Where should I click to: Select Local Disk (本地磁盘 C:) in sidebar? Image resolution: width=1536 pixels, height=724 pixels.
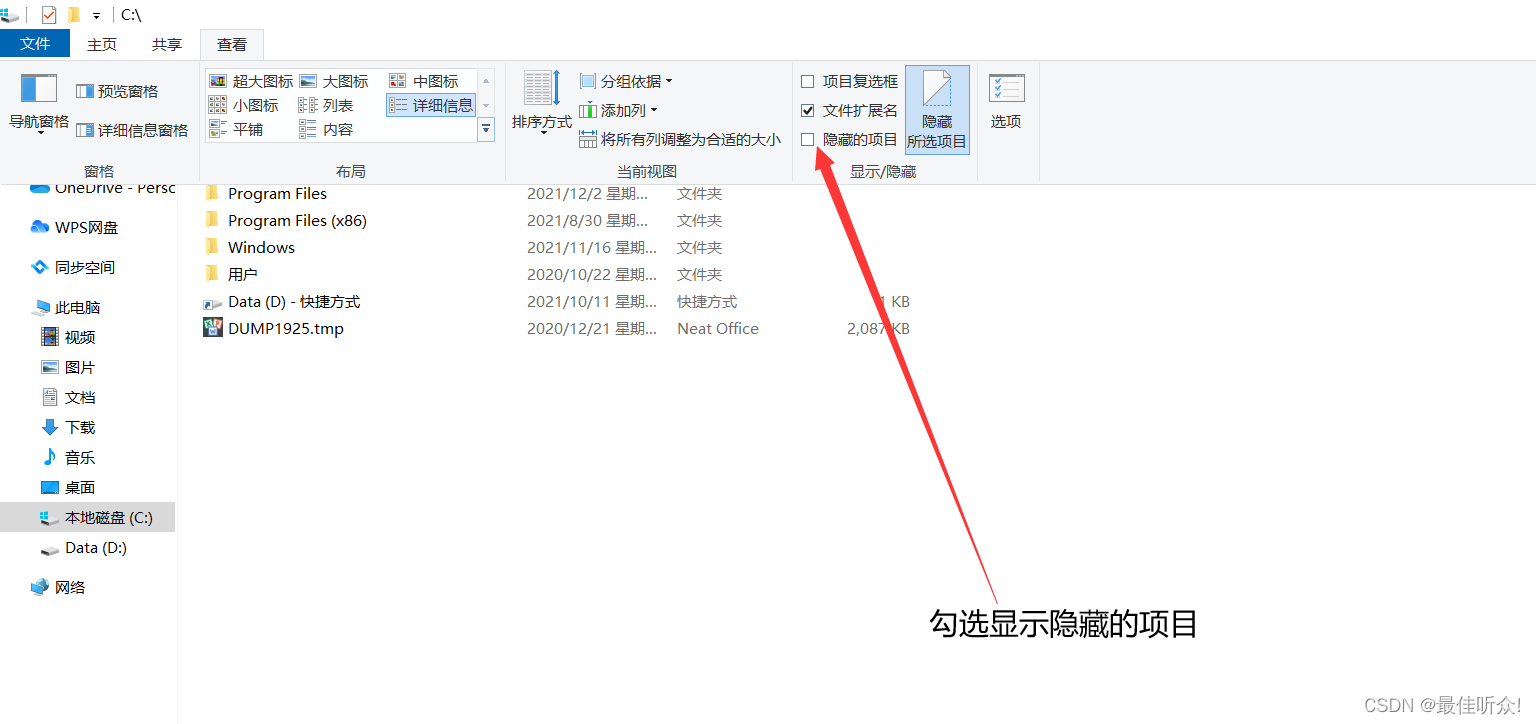tap(88, 517)
